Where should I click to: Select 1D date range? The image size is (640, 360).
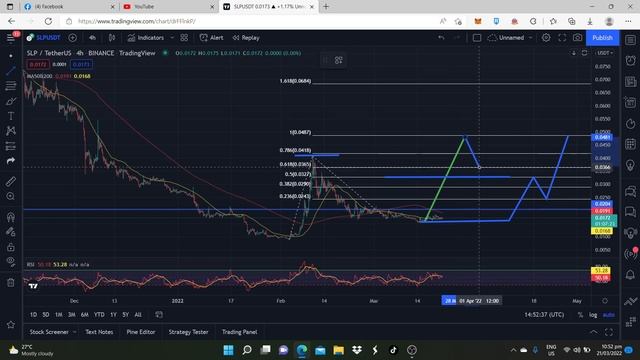[33, 315]
